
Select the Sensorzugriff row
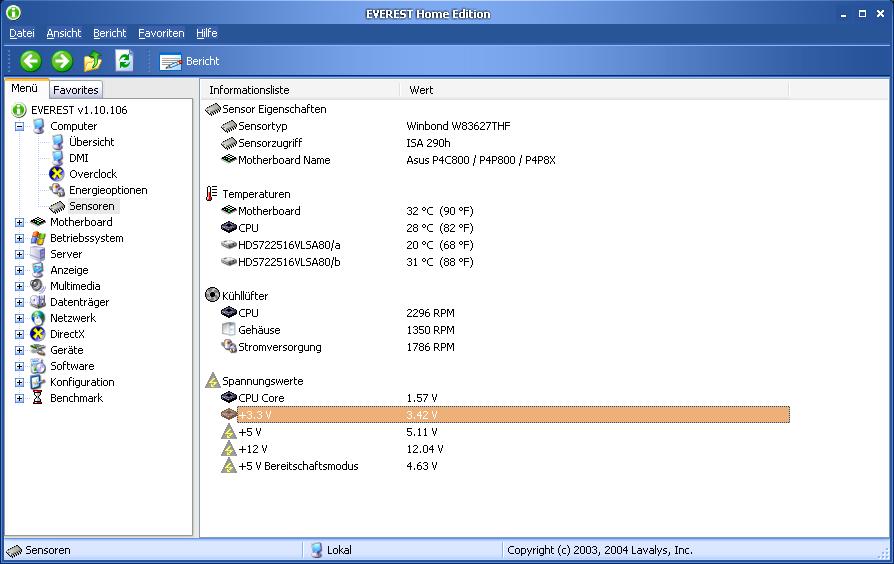point(505,143)
